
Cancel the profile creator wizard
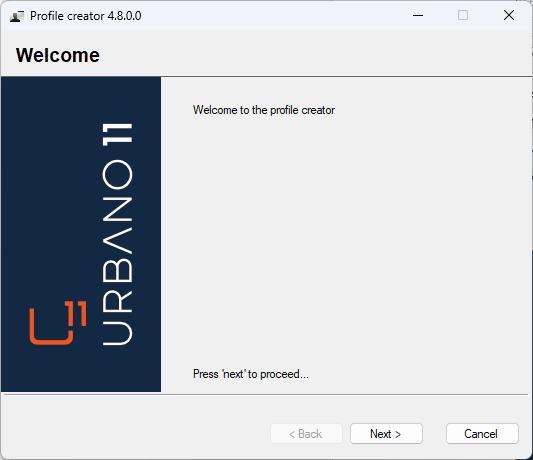482,433
